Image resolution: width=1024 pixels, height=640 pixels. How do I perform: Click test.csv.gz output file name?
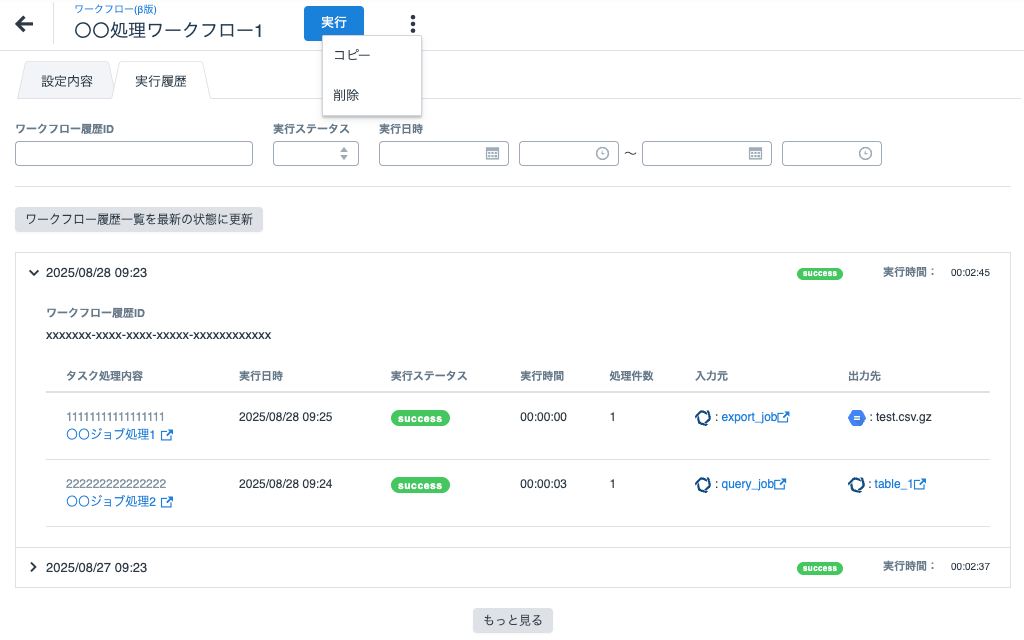904,417
